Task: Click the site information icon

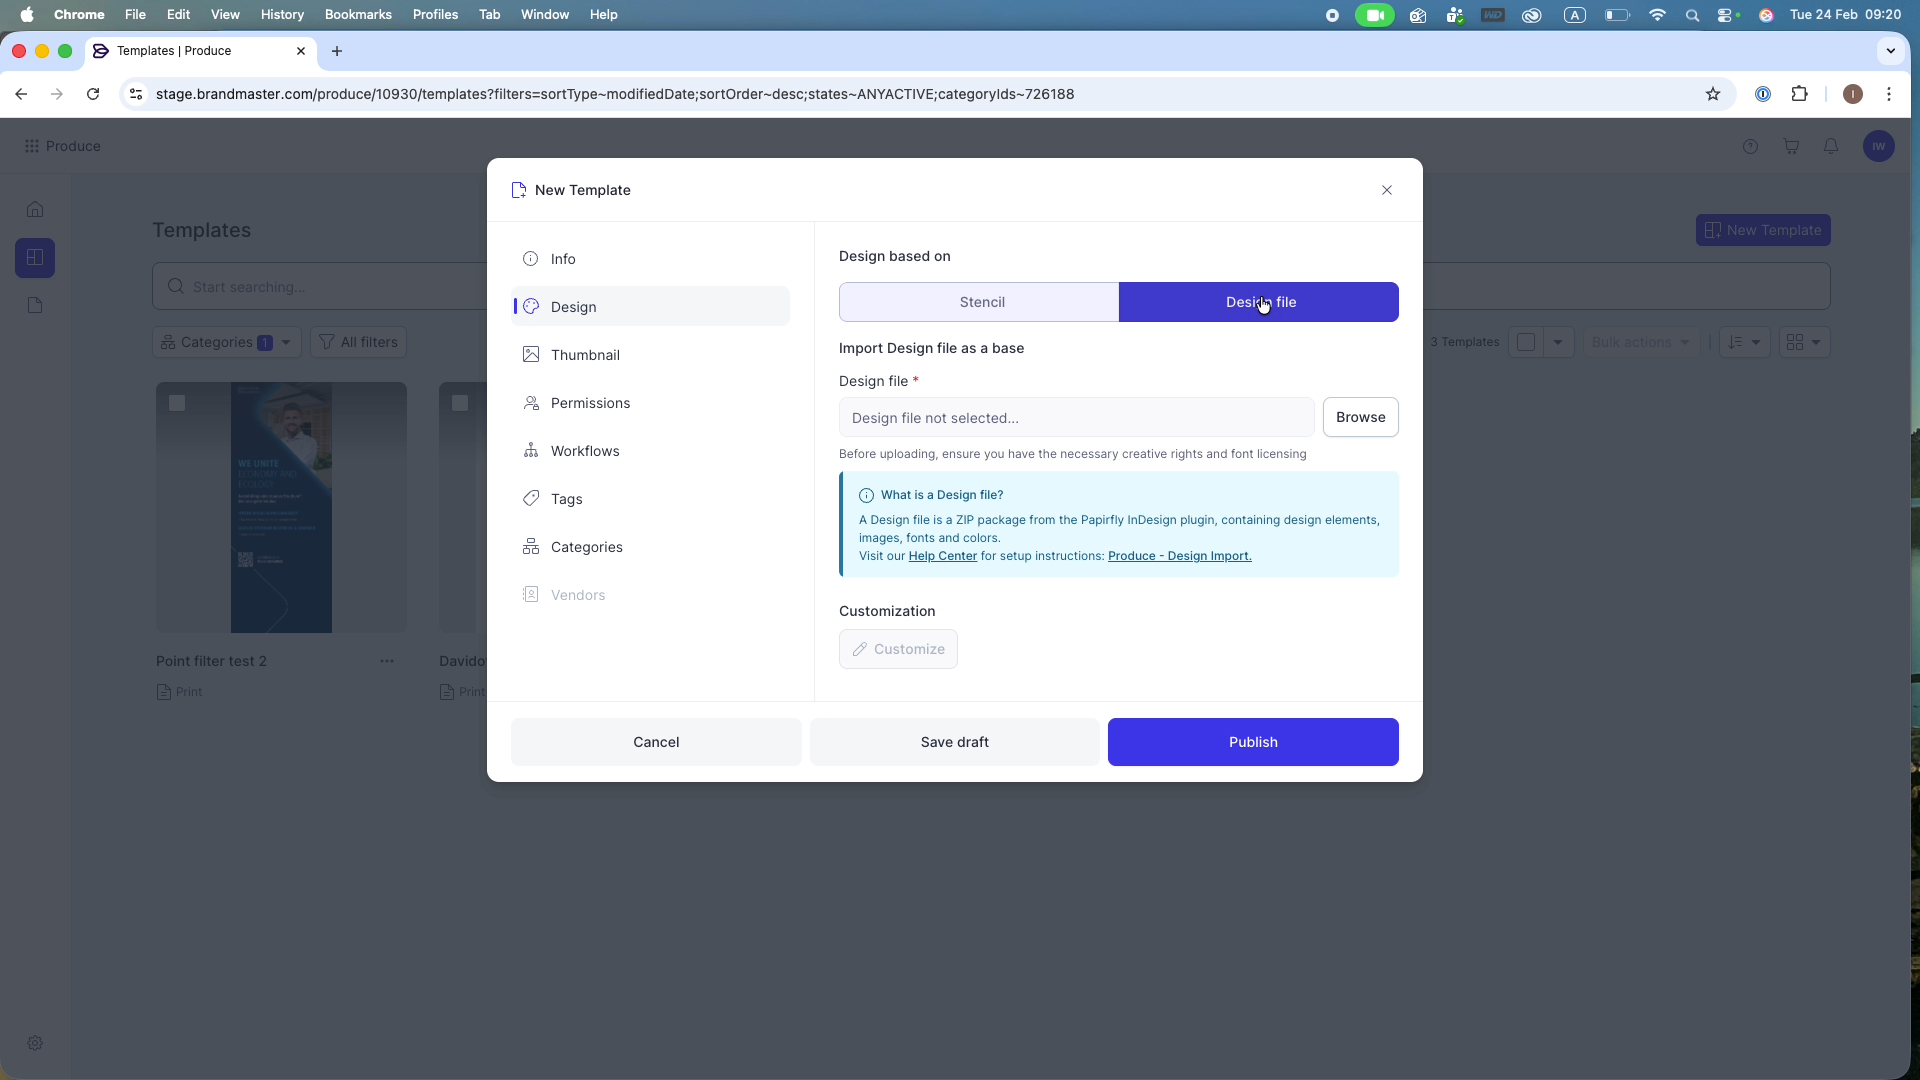Action: tap(136, 94)
